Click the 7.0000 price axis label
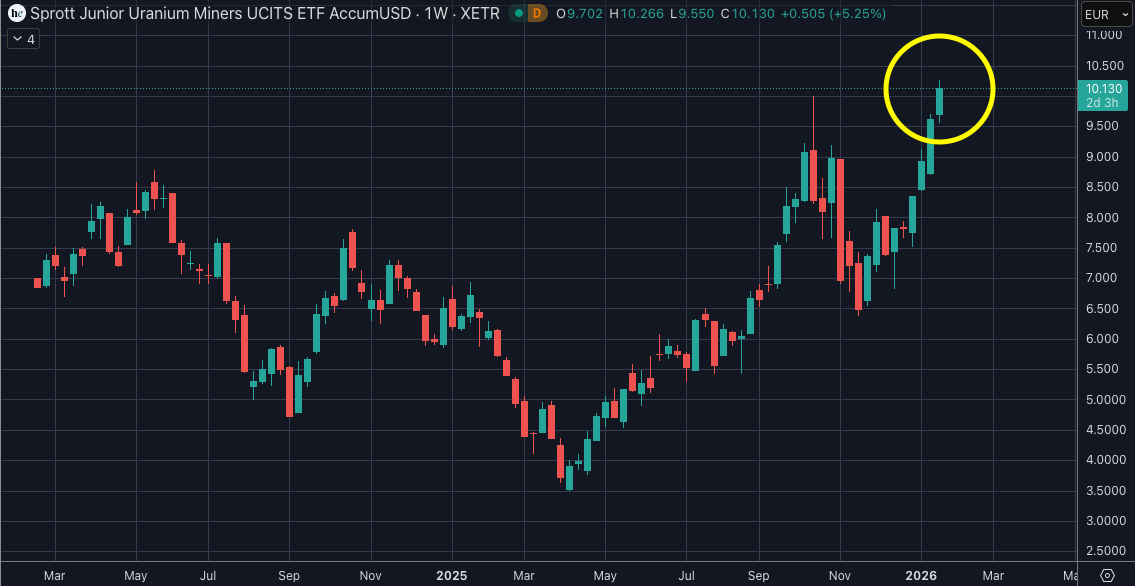Viewport: 1135px width, 586px height. pyautogui.click(x=1104, y=279)
